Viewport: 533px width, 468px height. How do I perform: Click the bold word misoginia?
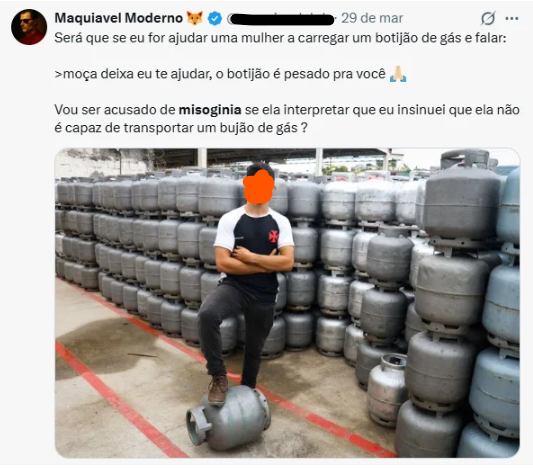coord(210,110)
